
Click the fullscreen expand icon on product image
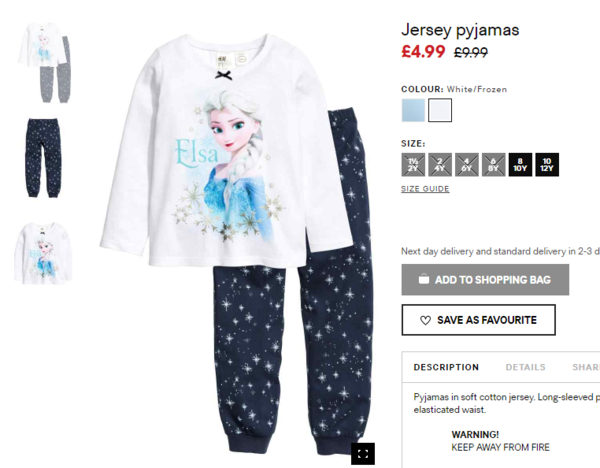point(363,454)
